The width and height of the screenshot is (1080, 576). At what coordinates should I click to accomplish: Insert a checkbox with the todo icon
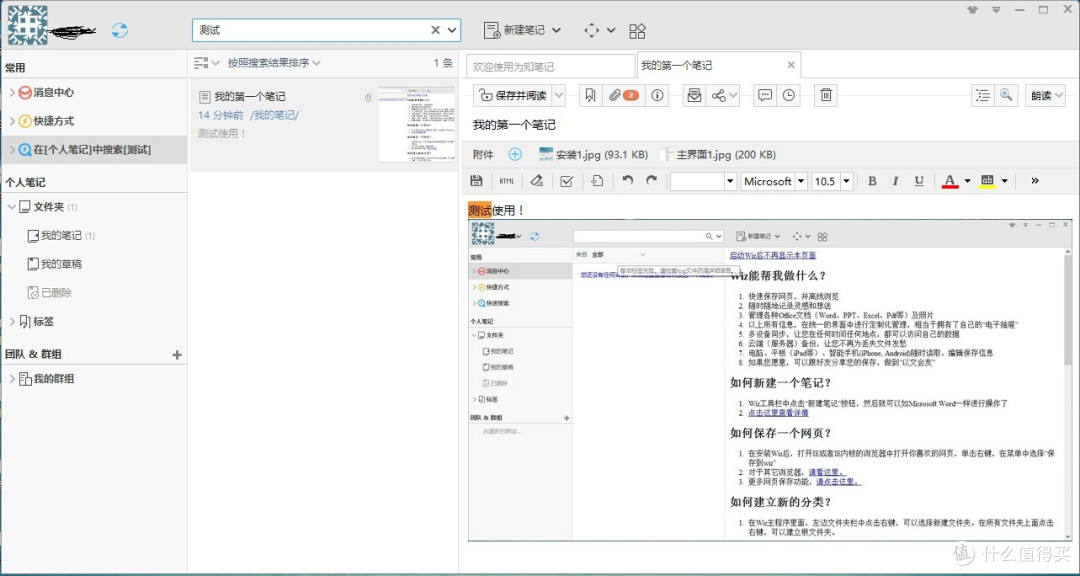(x=567, y=181)
